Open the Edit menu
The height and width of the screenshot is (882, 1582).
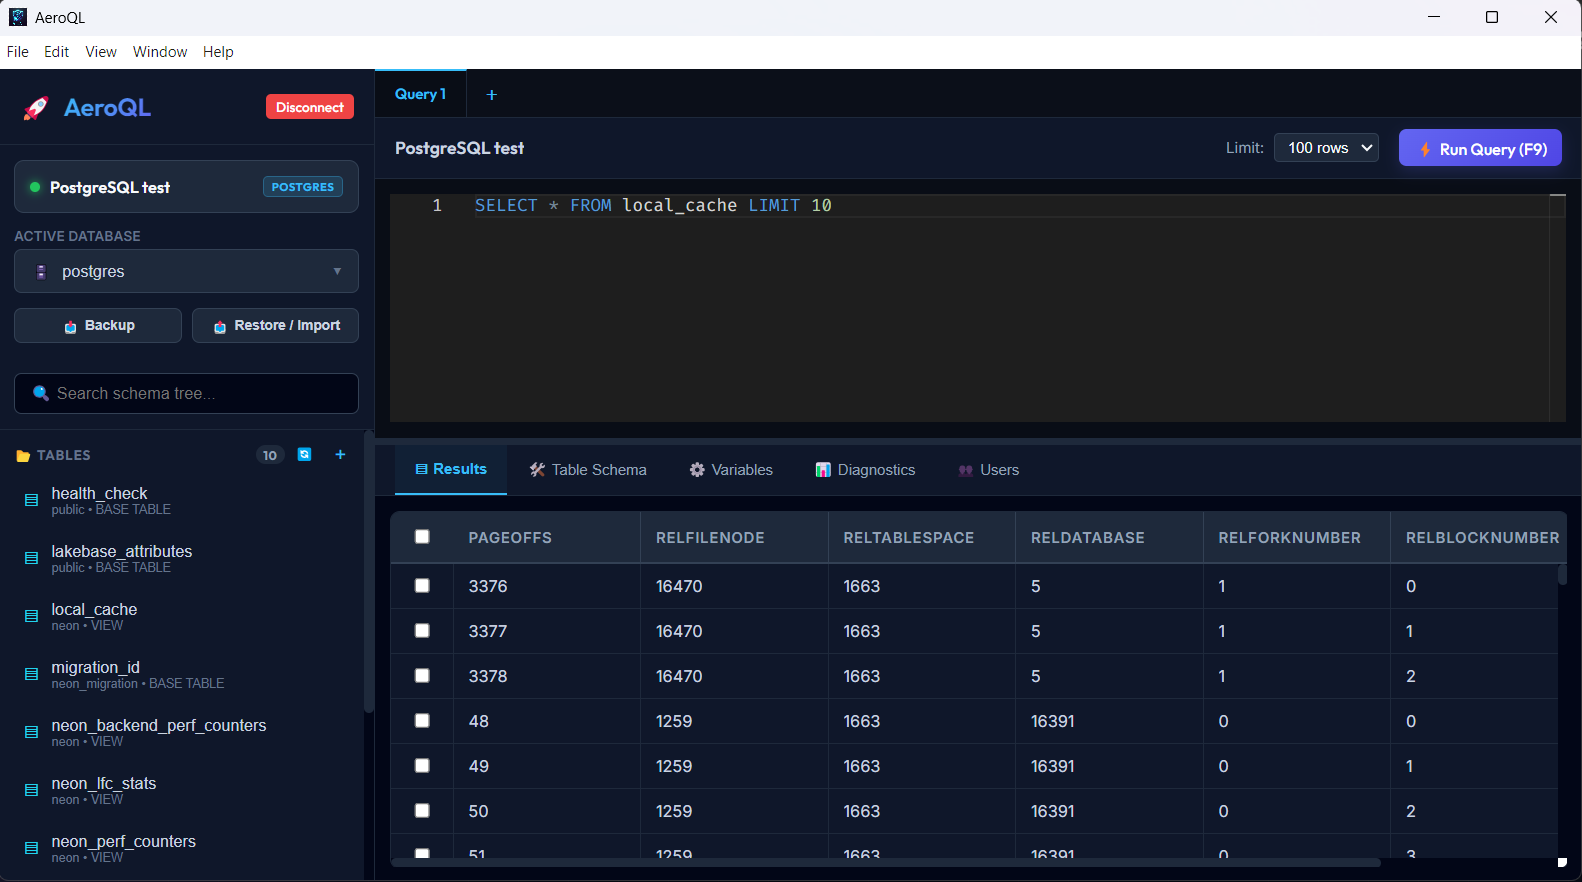[x=56, y=52]
